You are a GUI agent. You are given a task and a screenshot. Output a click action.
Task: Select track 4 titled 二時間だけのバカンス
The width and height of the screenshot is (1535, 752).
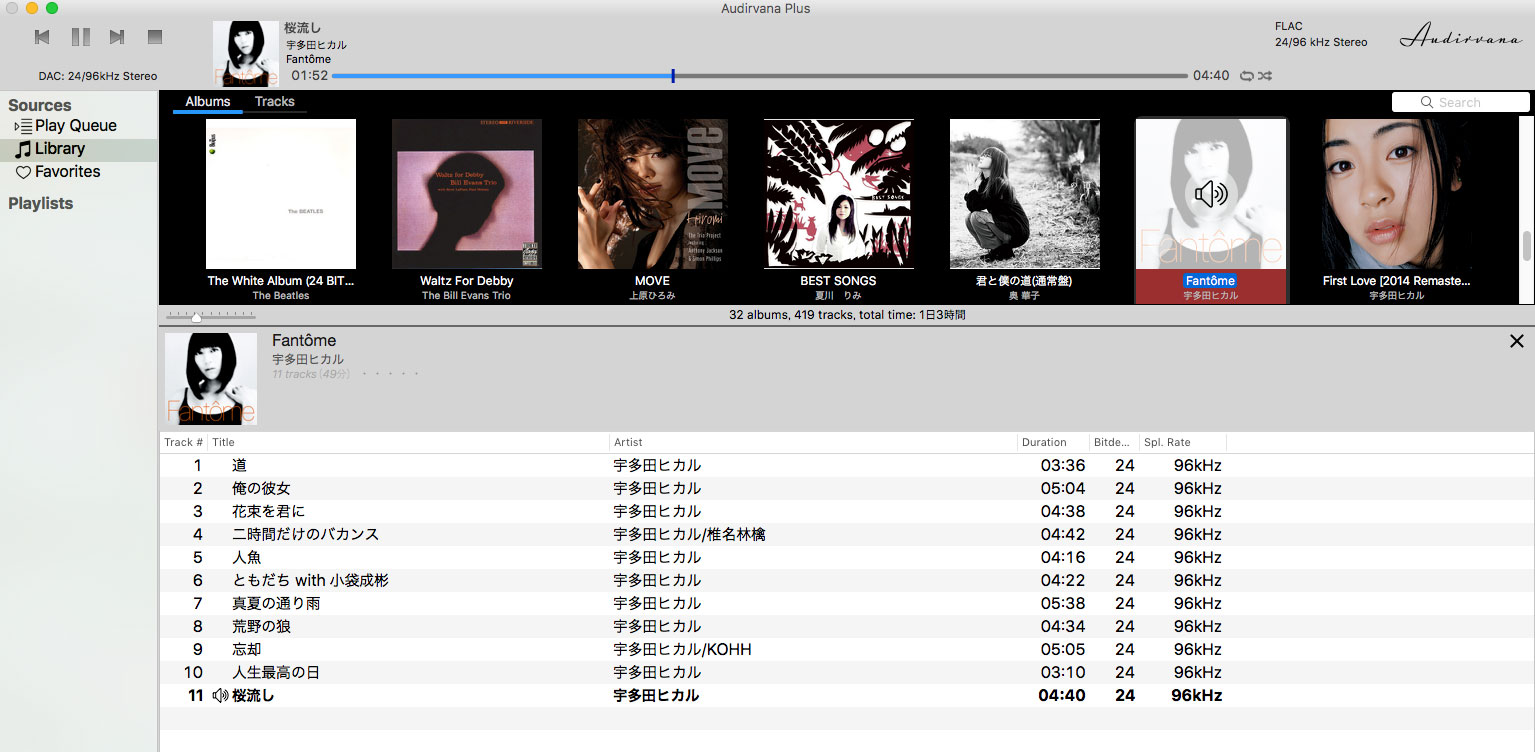click(x=846, y=534)
